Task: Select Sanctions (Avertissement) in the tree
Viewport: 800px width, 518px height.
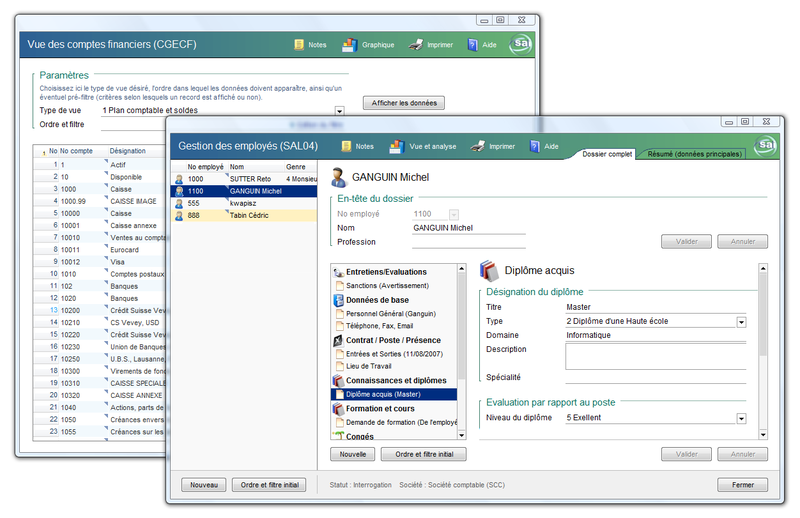Action: pyautogui.click(x=391, y=285)
